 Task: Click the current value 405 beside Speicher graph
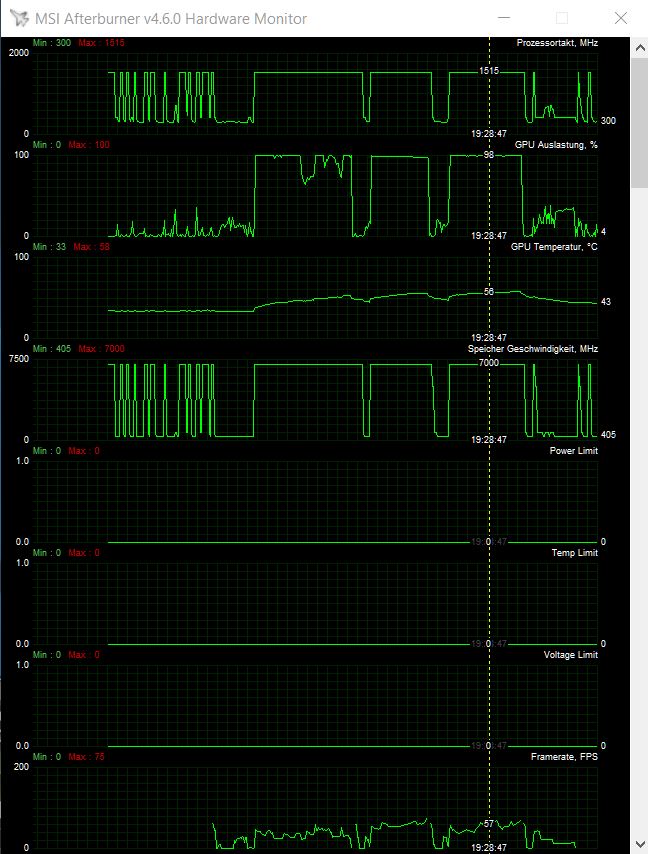coord(608,435)
